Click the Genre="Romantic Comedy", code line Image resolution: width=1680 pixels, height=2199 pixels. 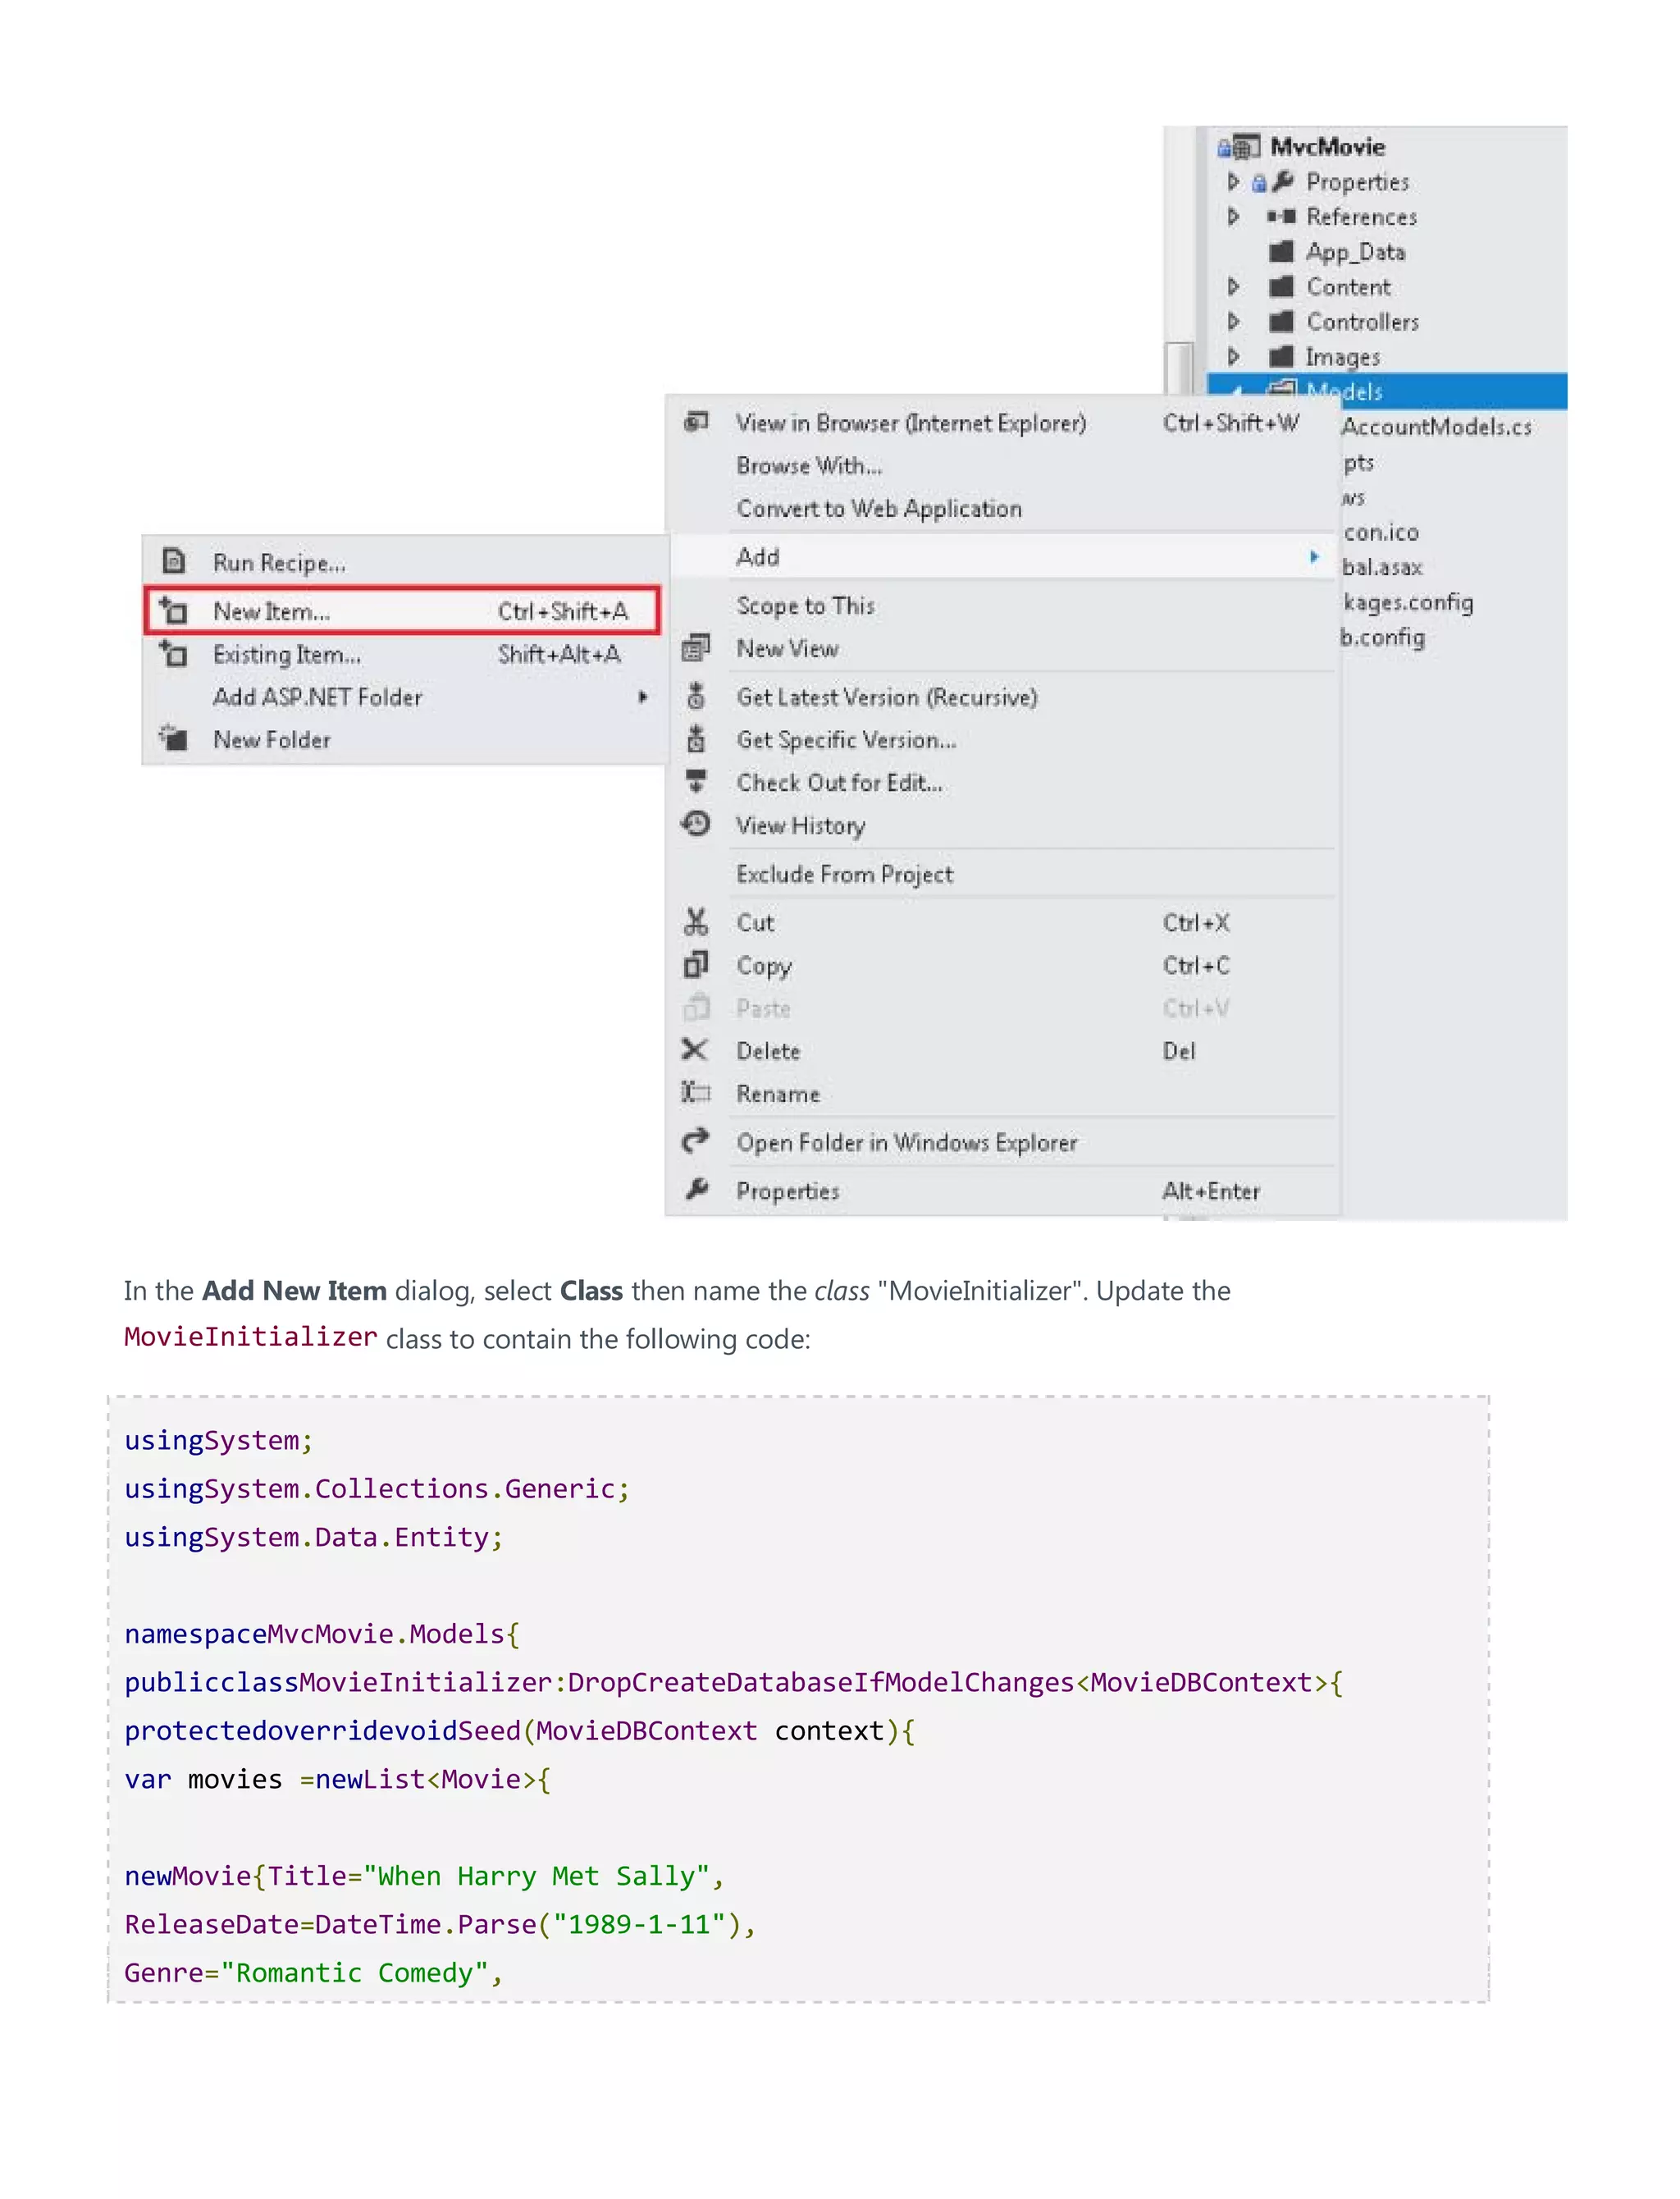313,1973
